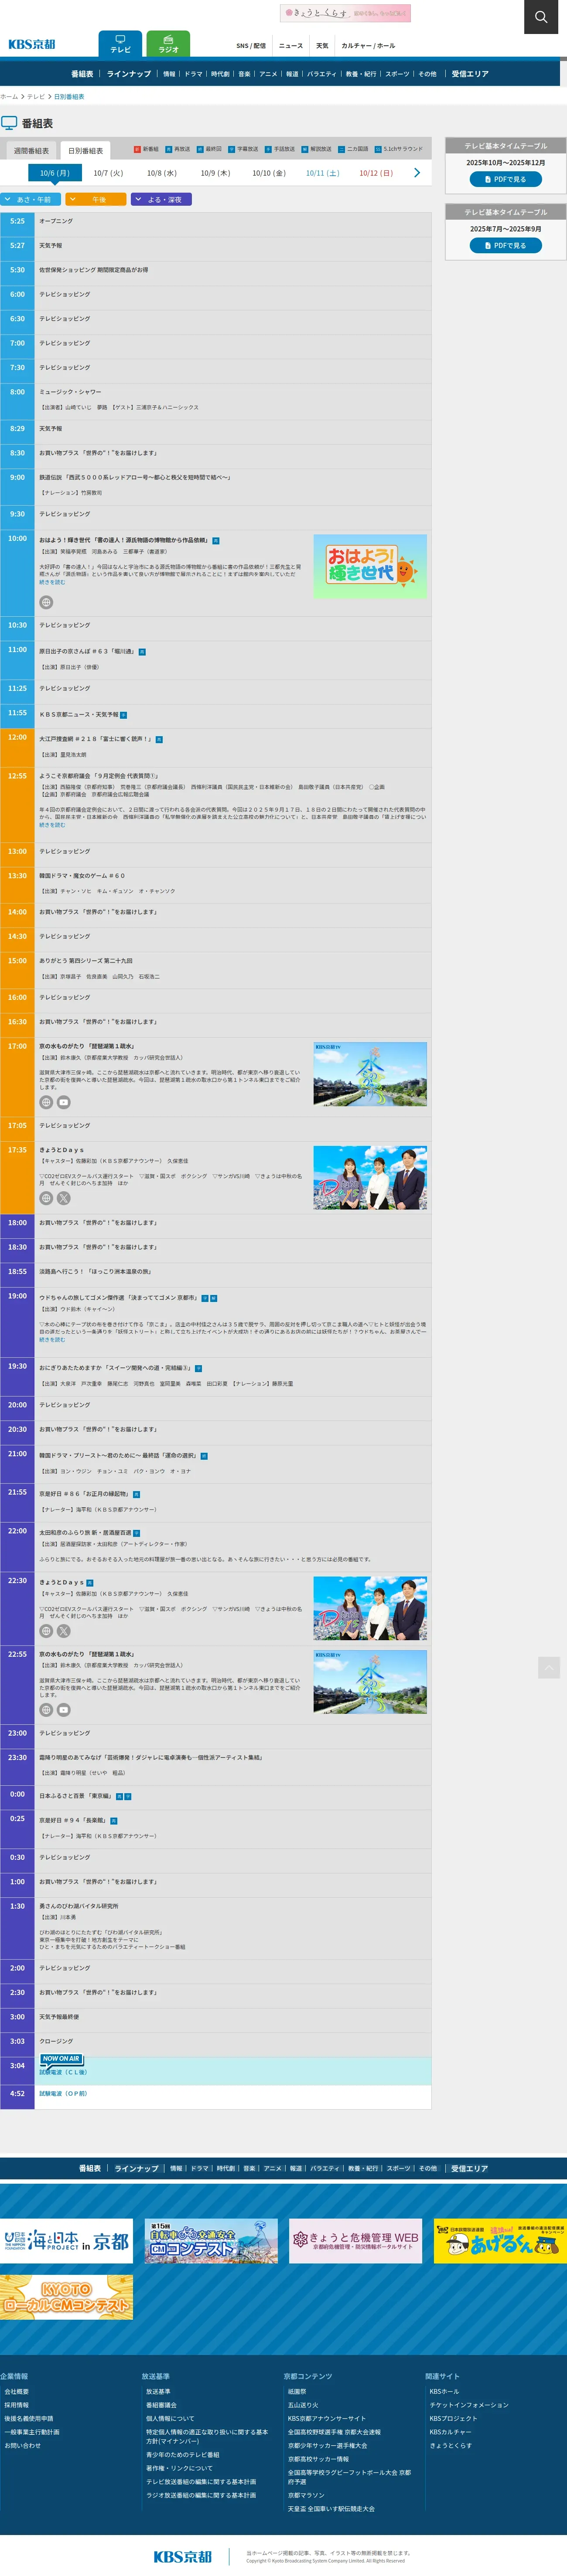Click PDFで見る for 2025年7月〜9月 timetable

(506, 245)
